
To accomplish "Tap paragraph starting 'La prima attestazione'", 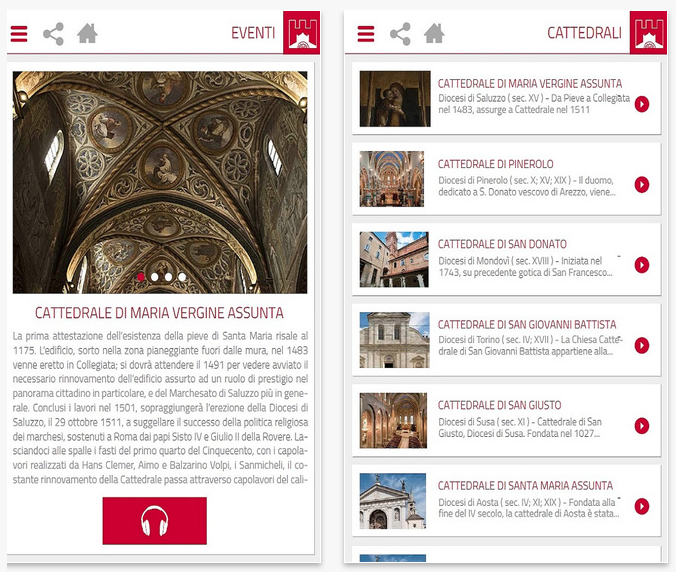I will (160, 407).
